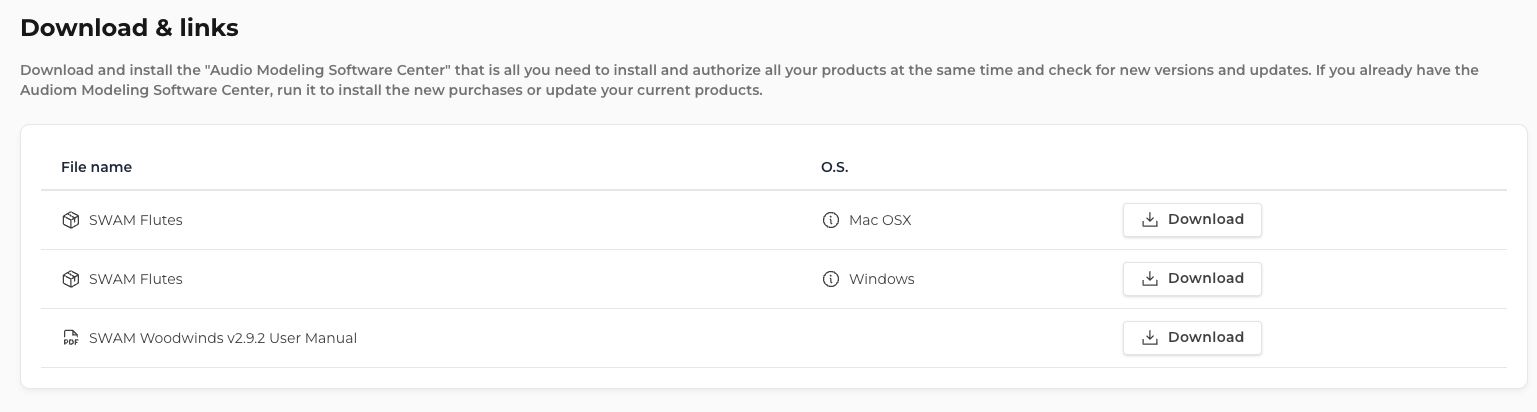1537x412 pixels.
Task: Click the download arrow icon in the Windows row
Action: (x=1149, y=279)
